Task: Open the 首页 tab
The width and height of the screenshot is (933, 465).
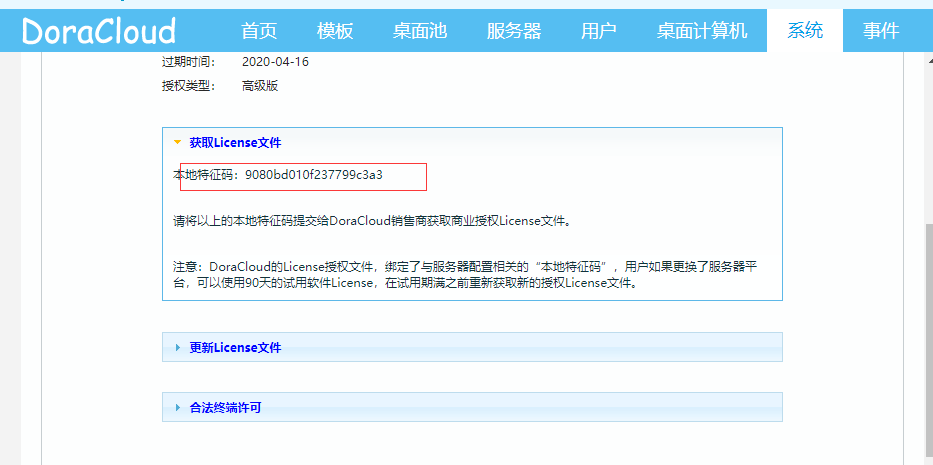Action: point(259,30)
